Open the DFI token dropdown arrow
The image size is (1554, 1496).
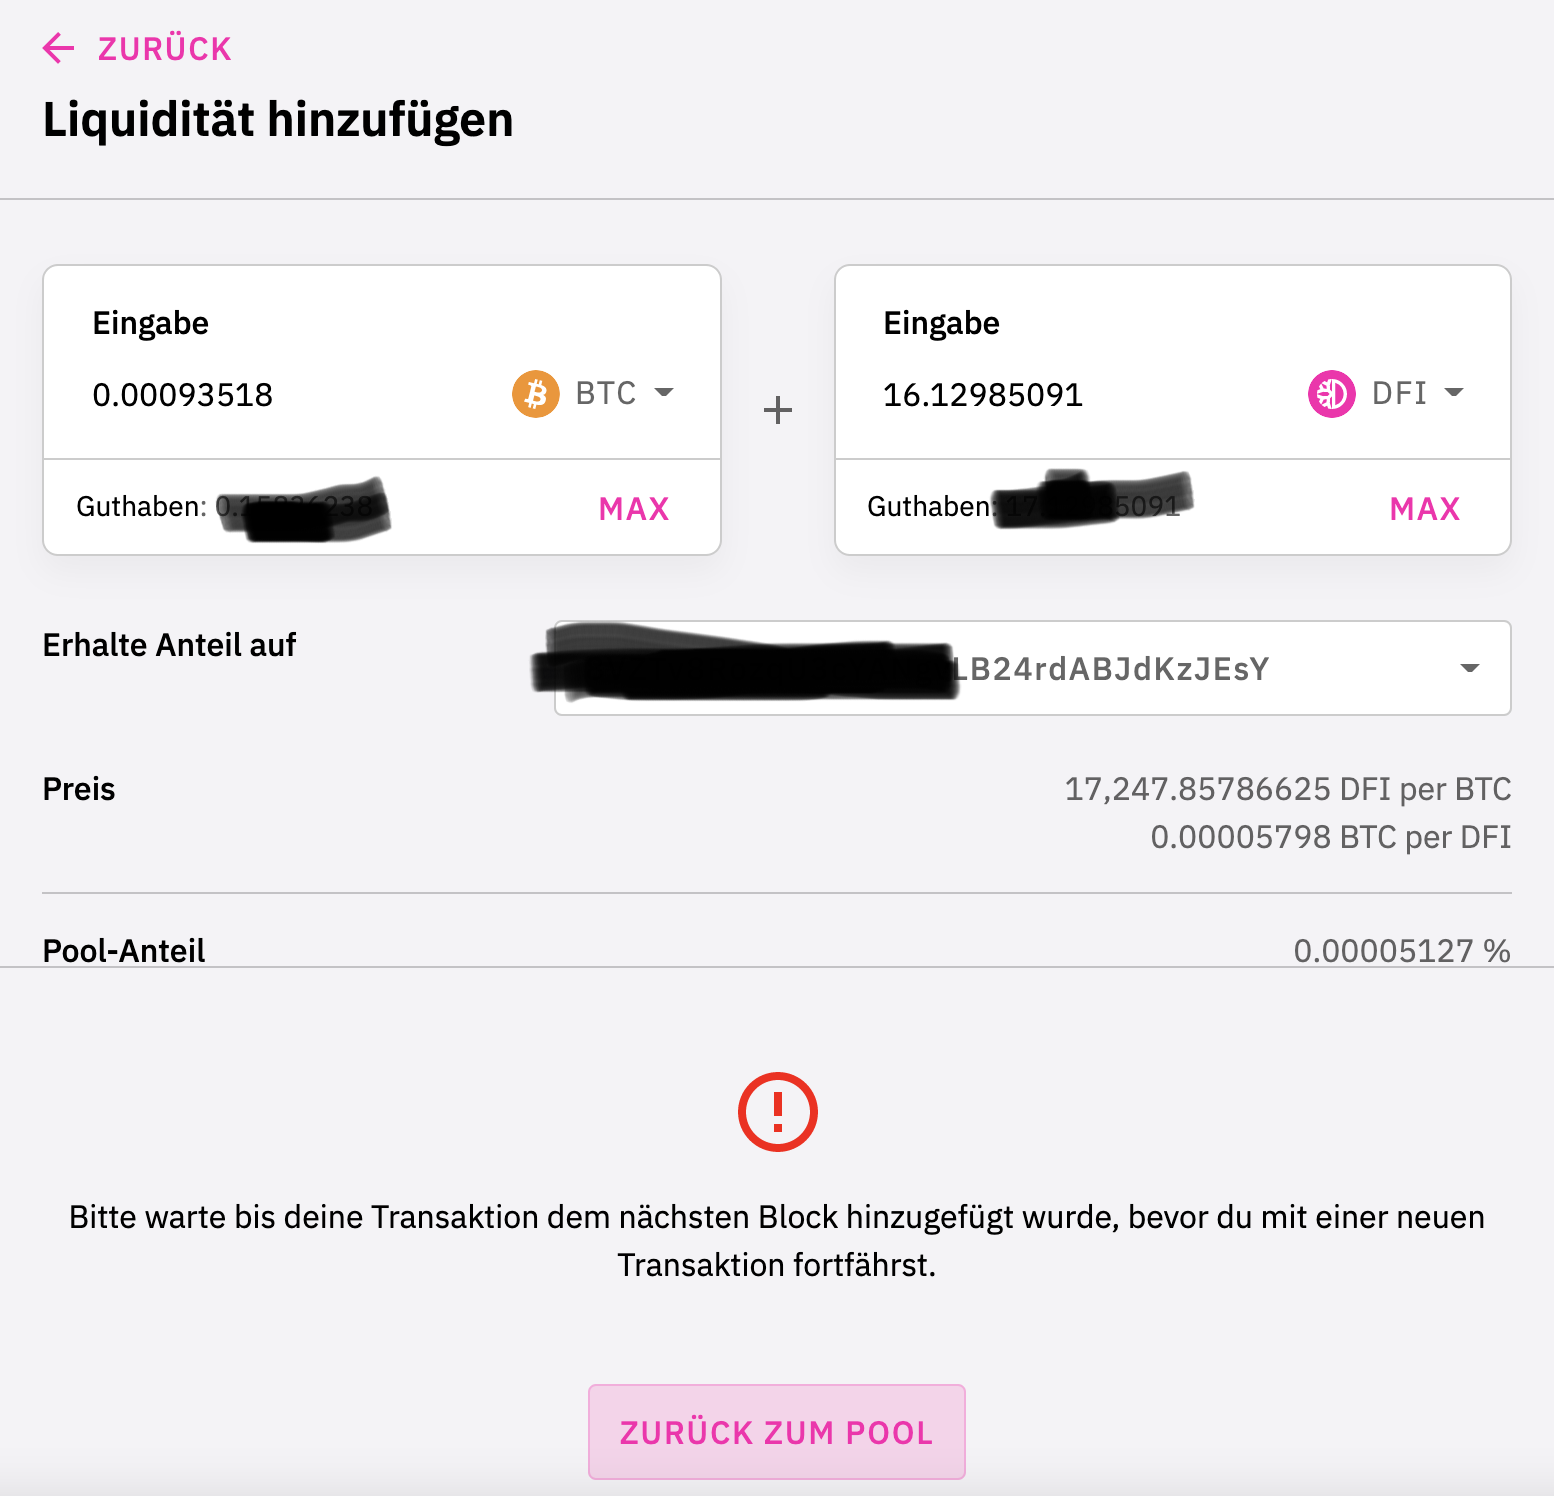coord(1455,392)
